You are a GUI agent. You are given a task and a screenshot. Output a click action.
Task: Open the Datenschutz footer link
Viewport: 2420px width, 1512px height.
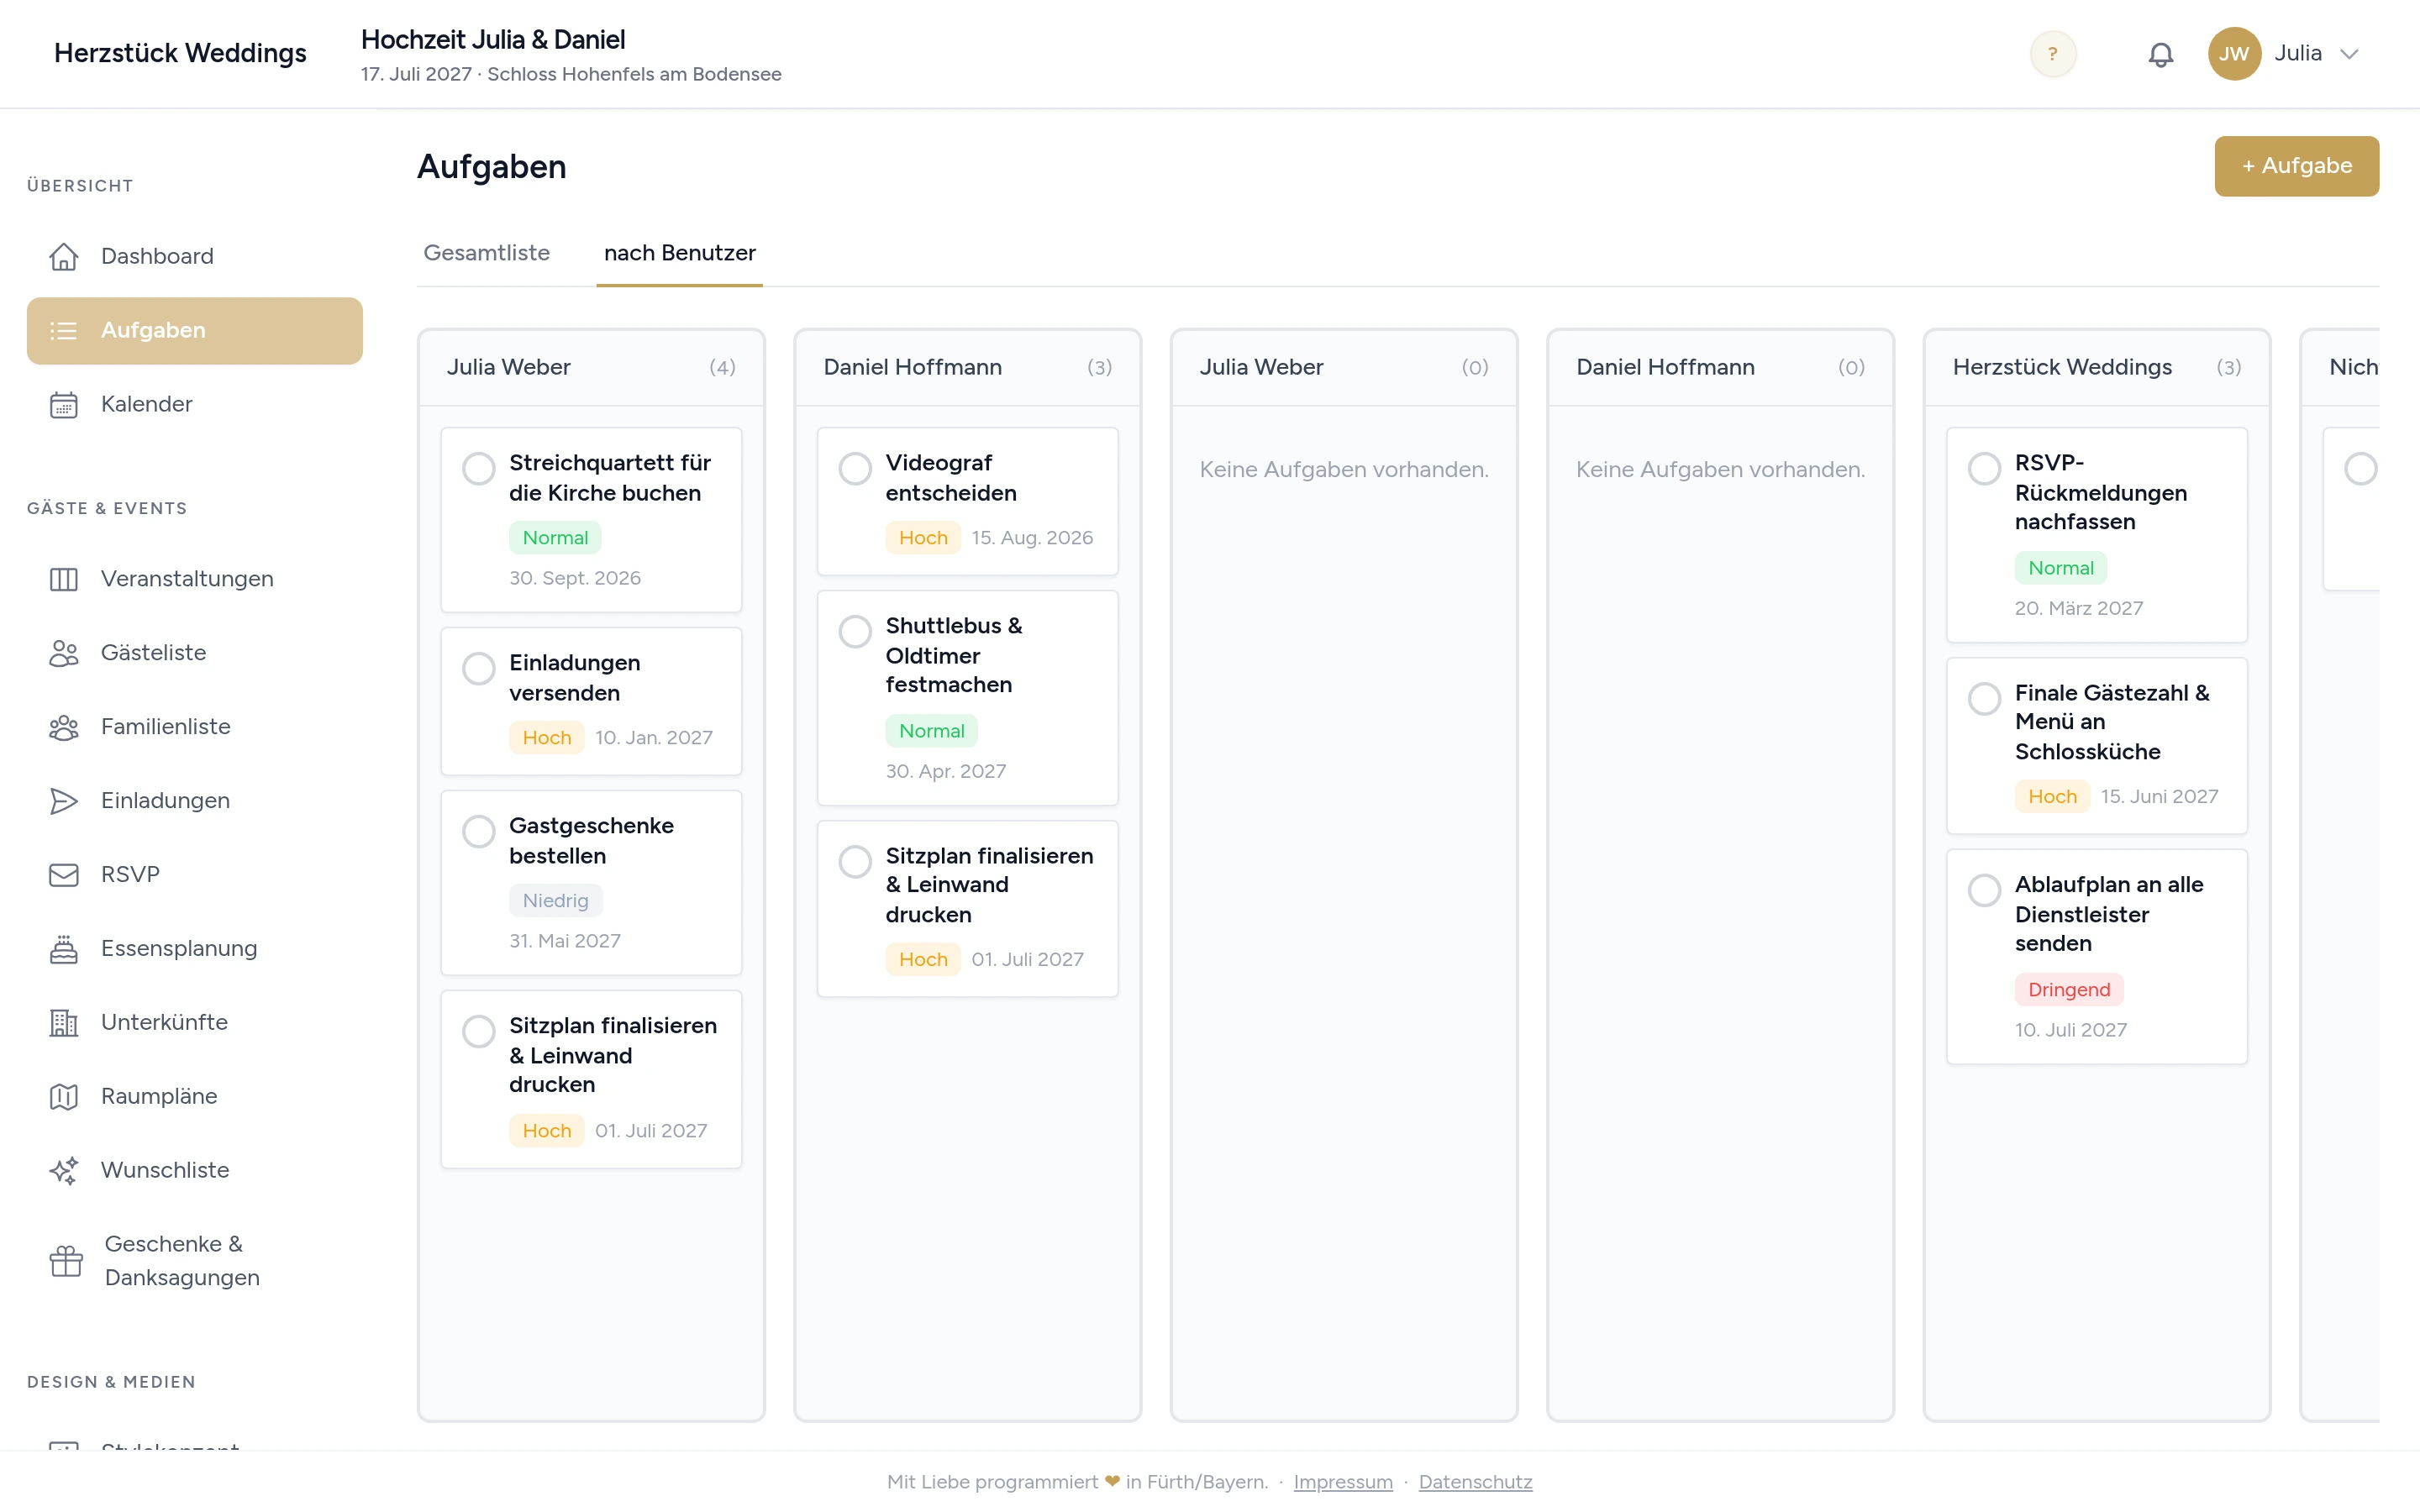[1475, 1482]
